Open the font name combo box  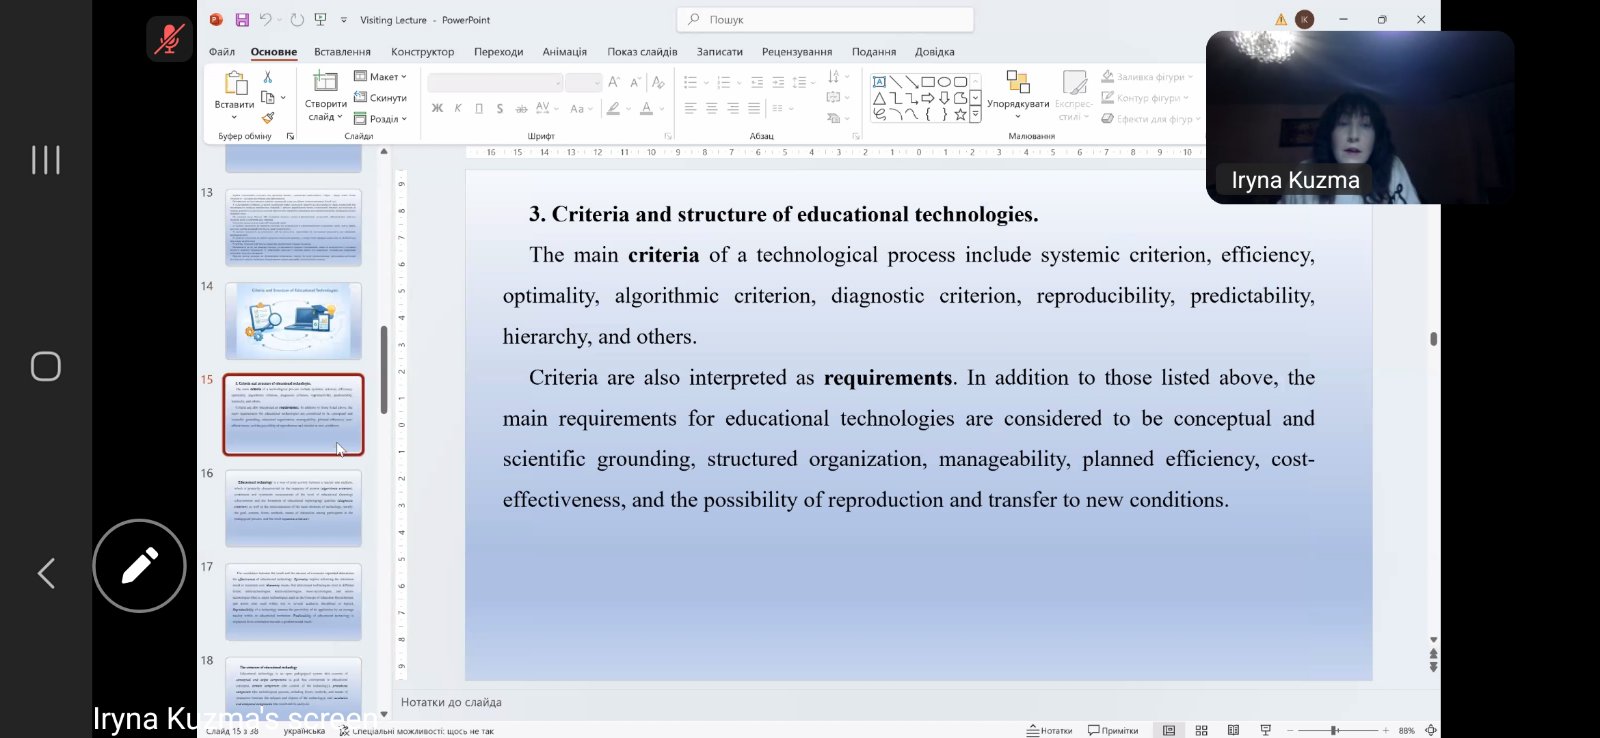495,82
